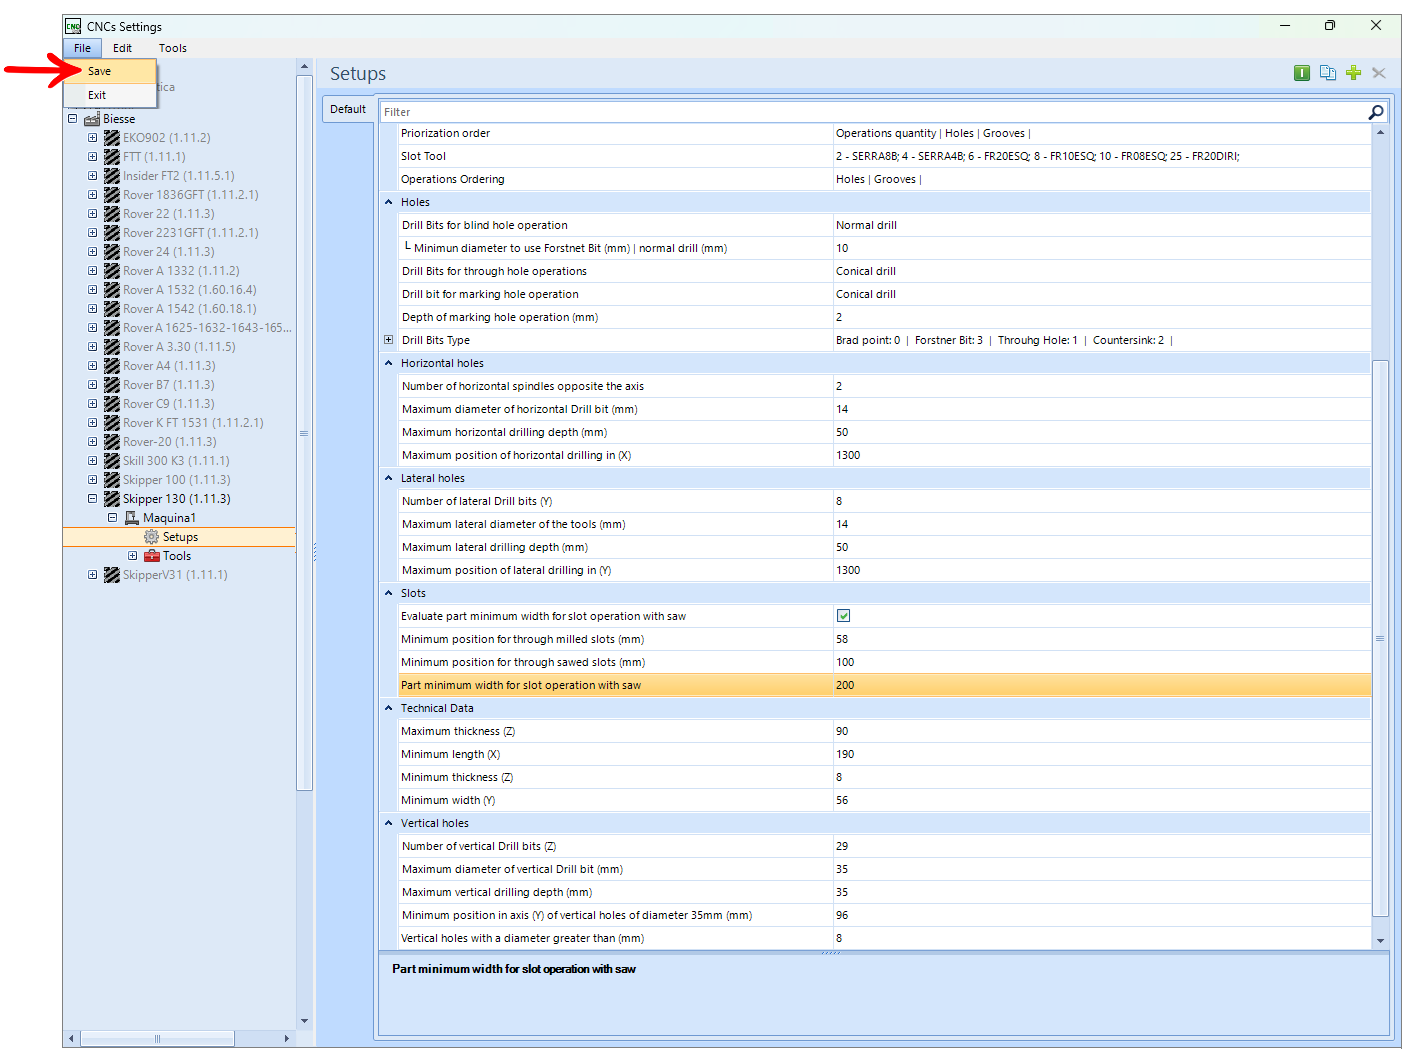Image resolution: width=1423 pixels, height=1060 pixels.
Task: Click the FTT machine icon
Action: tap(112, 157)
